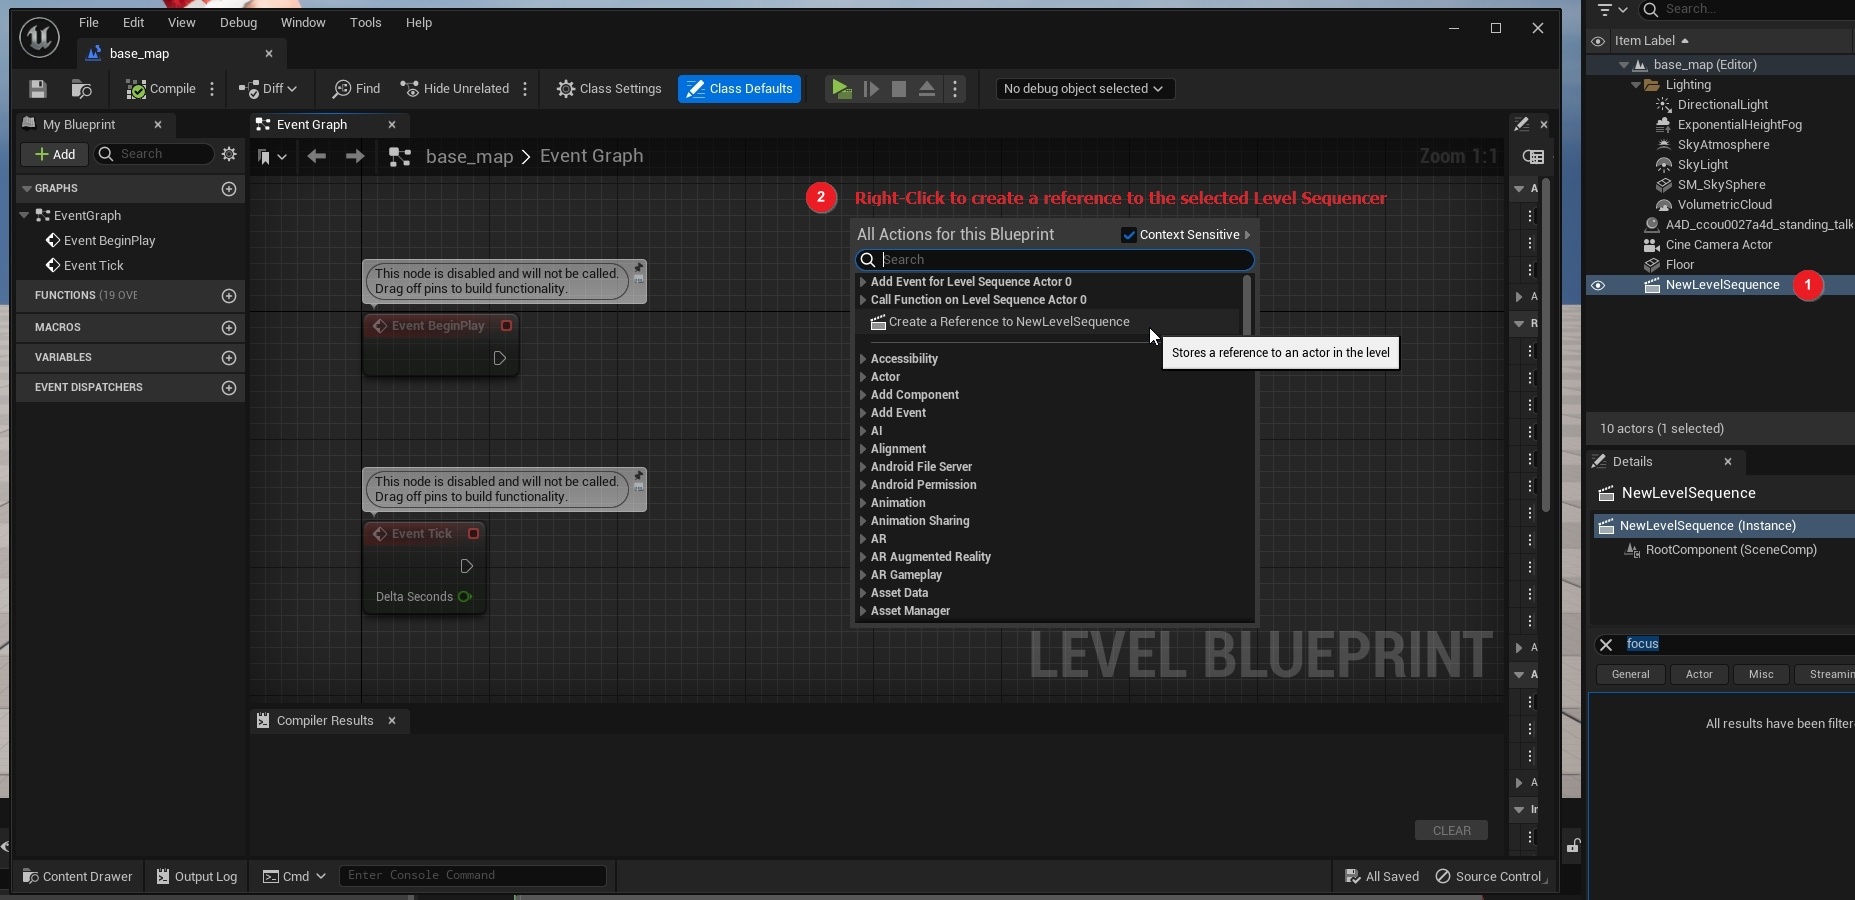The height and width of the screenshot is (900, 1855).
Task: Open the Window menu
Action: 303,22
